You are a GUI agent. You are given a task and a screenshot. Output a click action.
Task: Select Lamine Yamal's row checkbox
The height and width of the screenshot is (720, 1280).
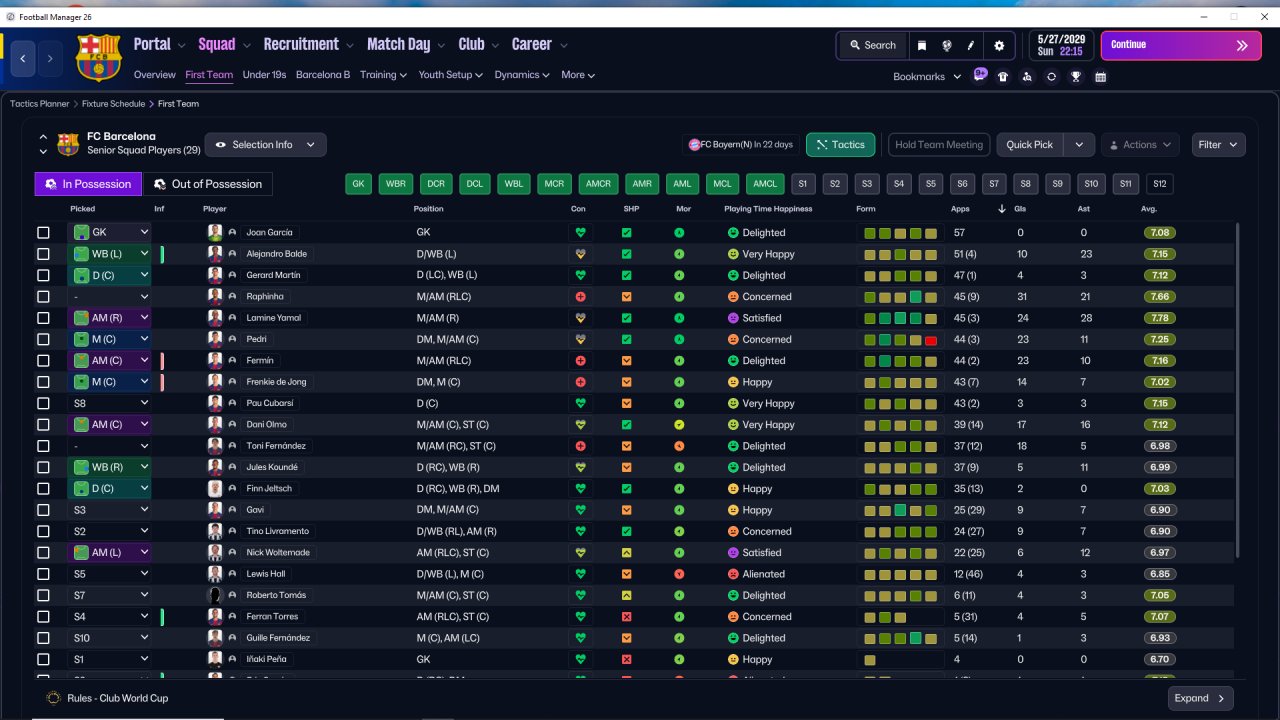[x=43, y=318]
